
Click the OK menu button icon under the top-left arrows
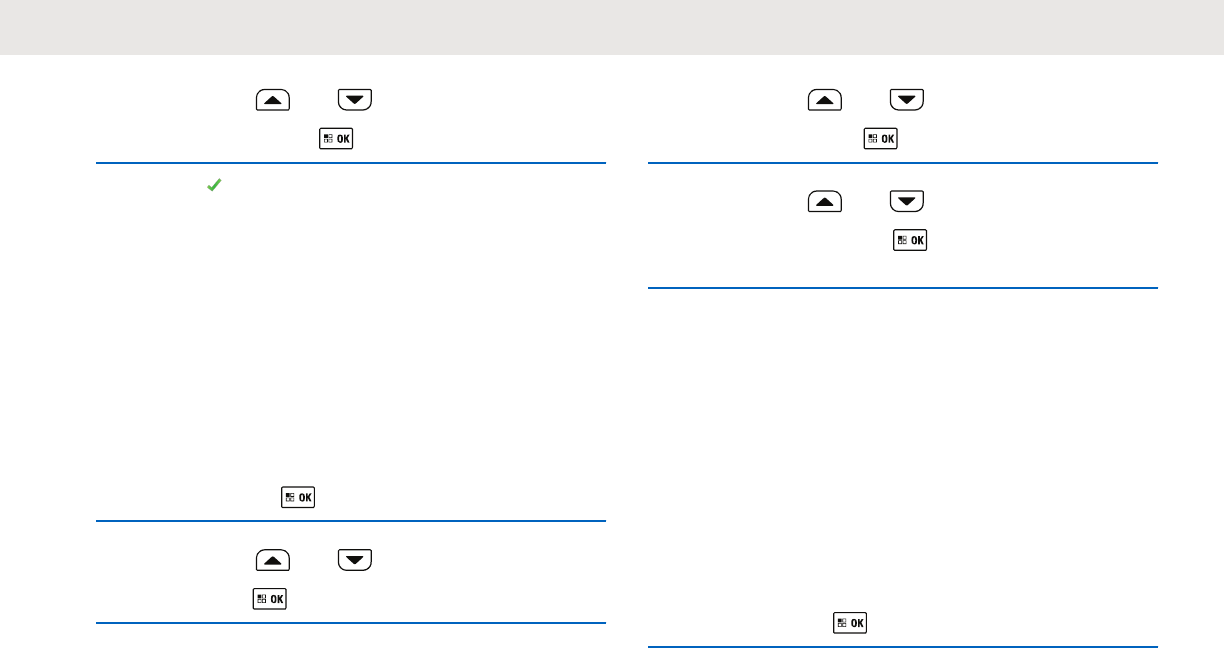point(336,138)
